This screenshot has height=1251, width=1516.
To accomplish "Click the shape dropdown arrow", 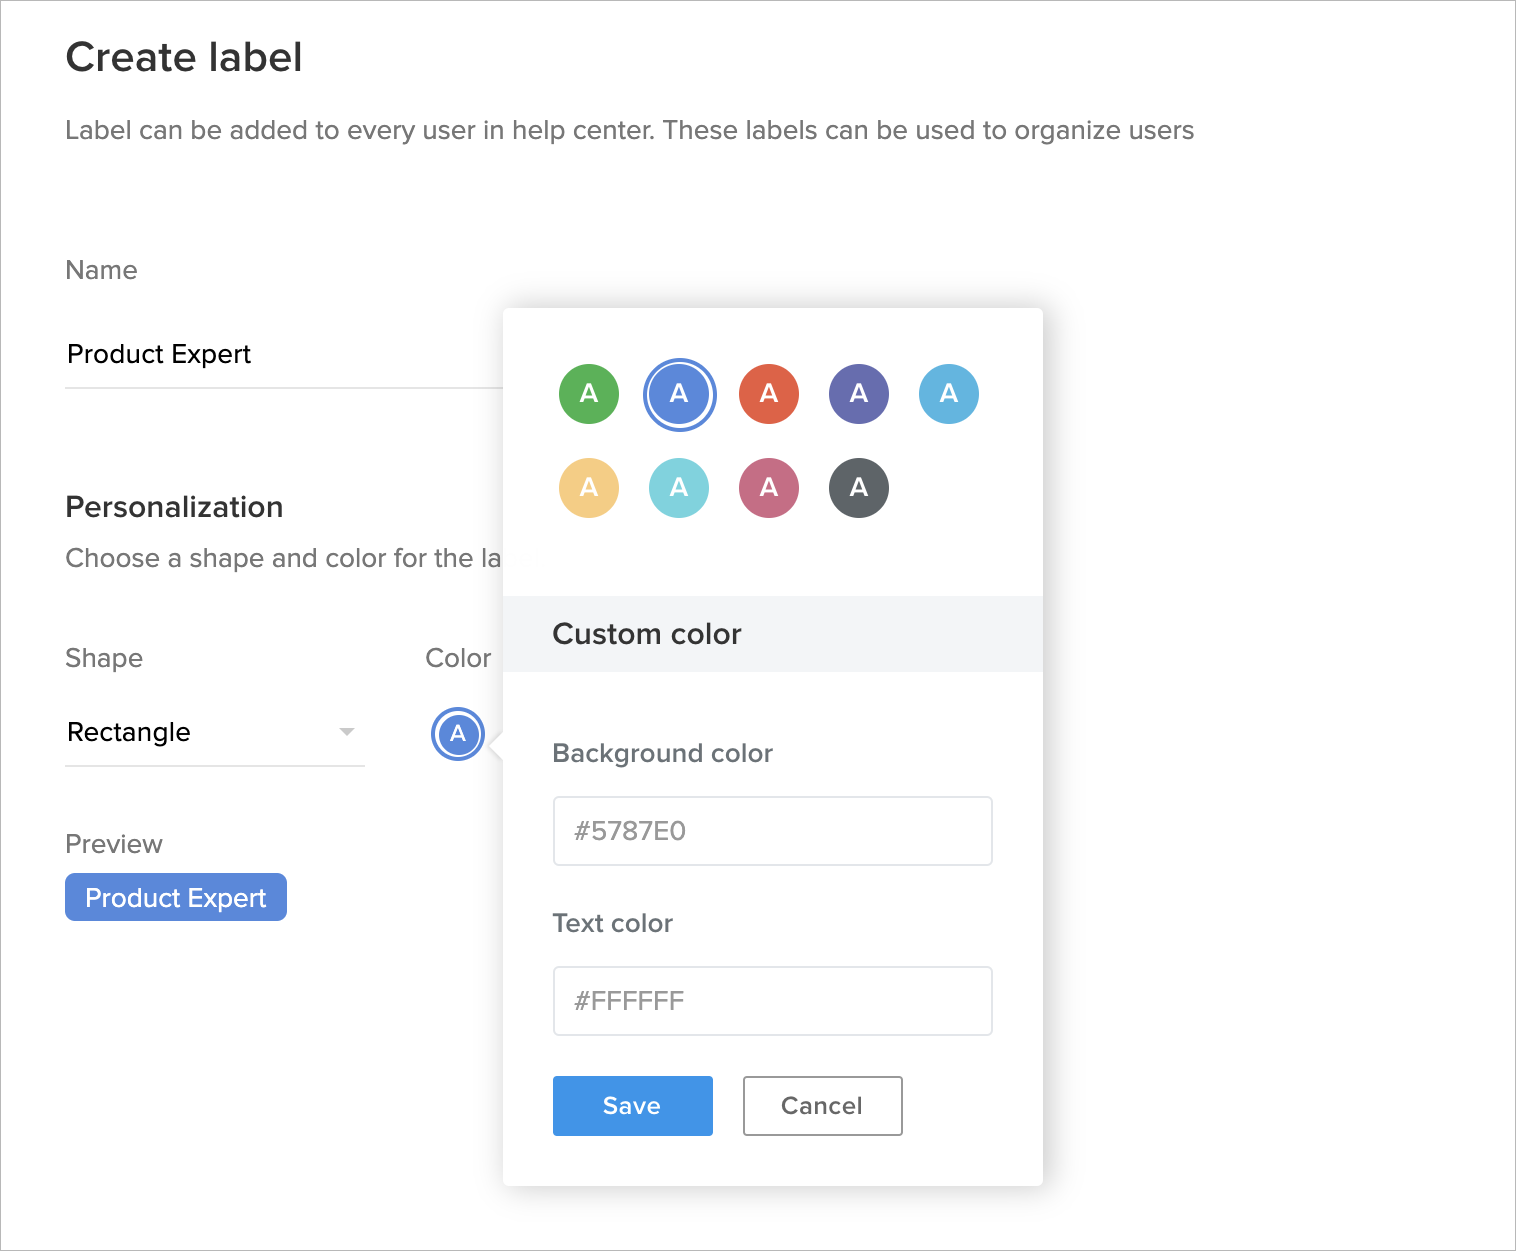I will coord(347,732).
